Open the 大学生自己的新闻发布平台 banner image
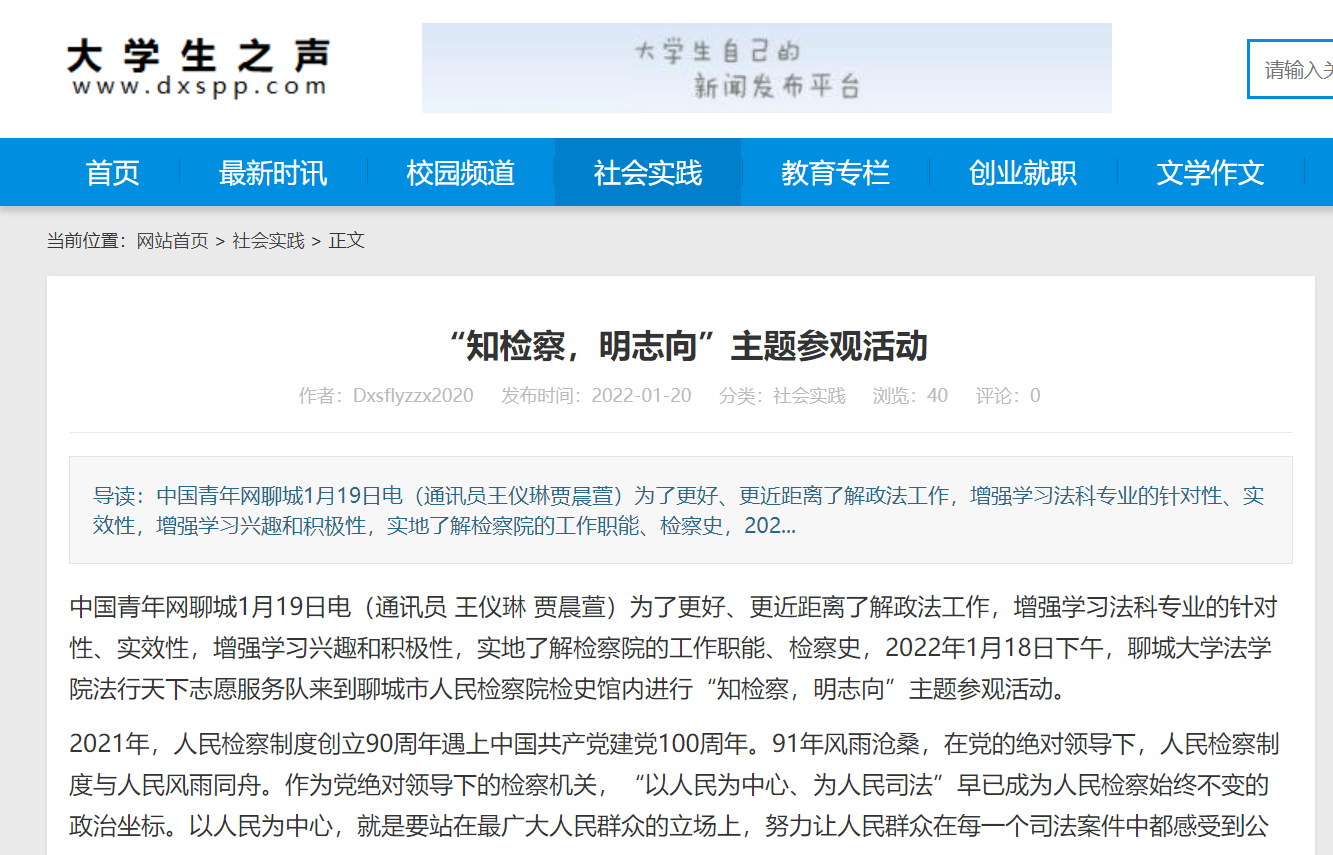 (x=766, y=68)
